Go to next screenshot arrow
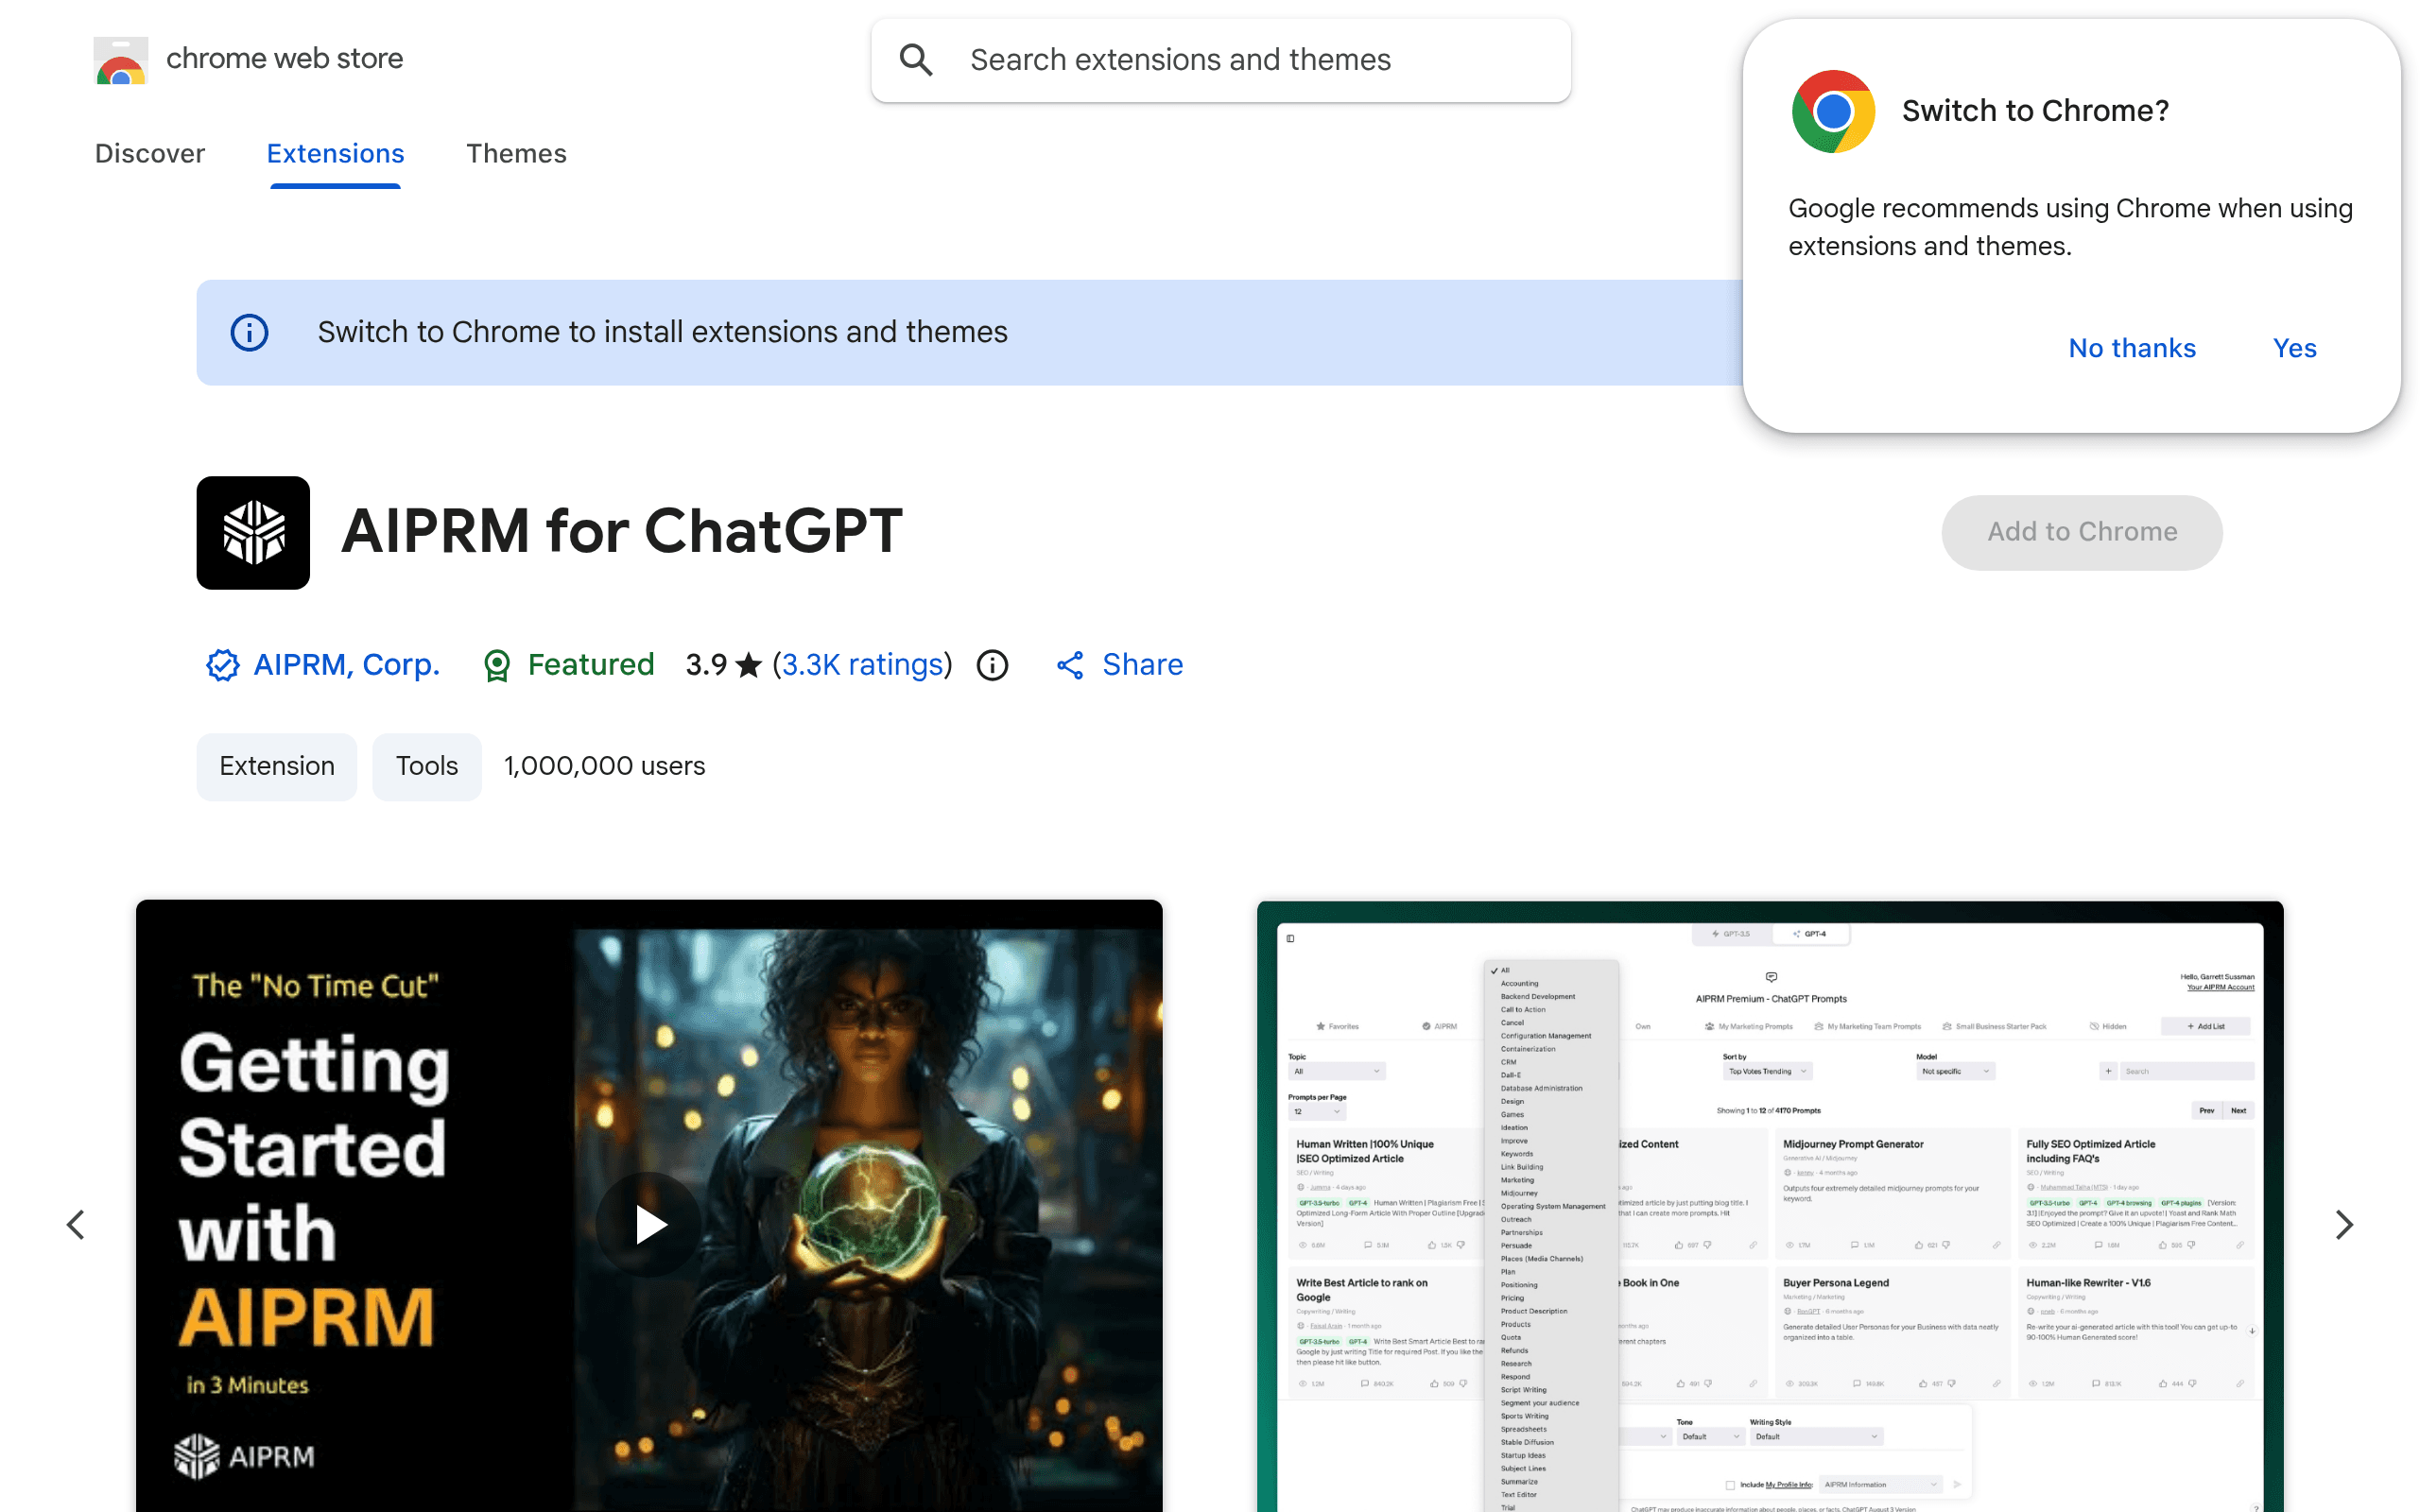Screen dimensions: 2420x1512 pyautogui.click(x=2343, y=1224)
